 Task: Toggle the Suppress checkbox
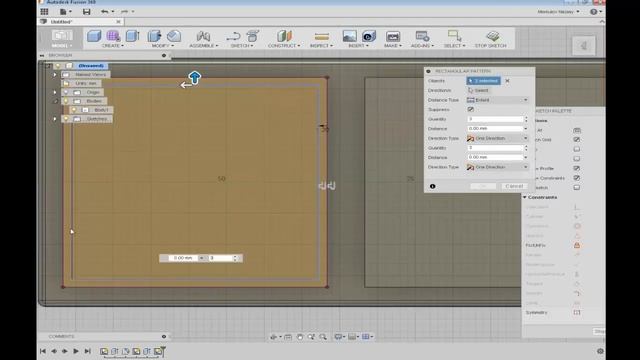click(471, 109)
